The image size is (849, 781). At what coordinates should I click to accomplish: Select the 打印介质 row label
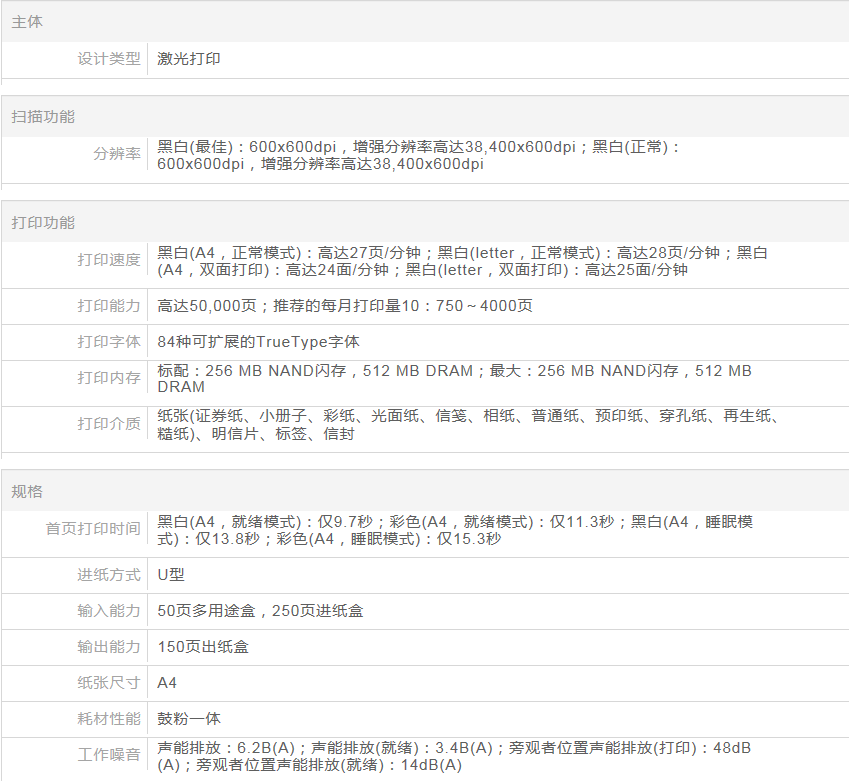109,424
